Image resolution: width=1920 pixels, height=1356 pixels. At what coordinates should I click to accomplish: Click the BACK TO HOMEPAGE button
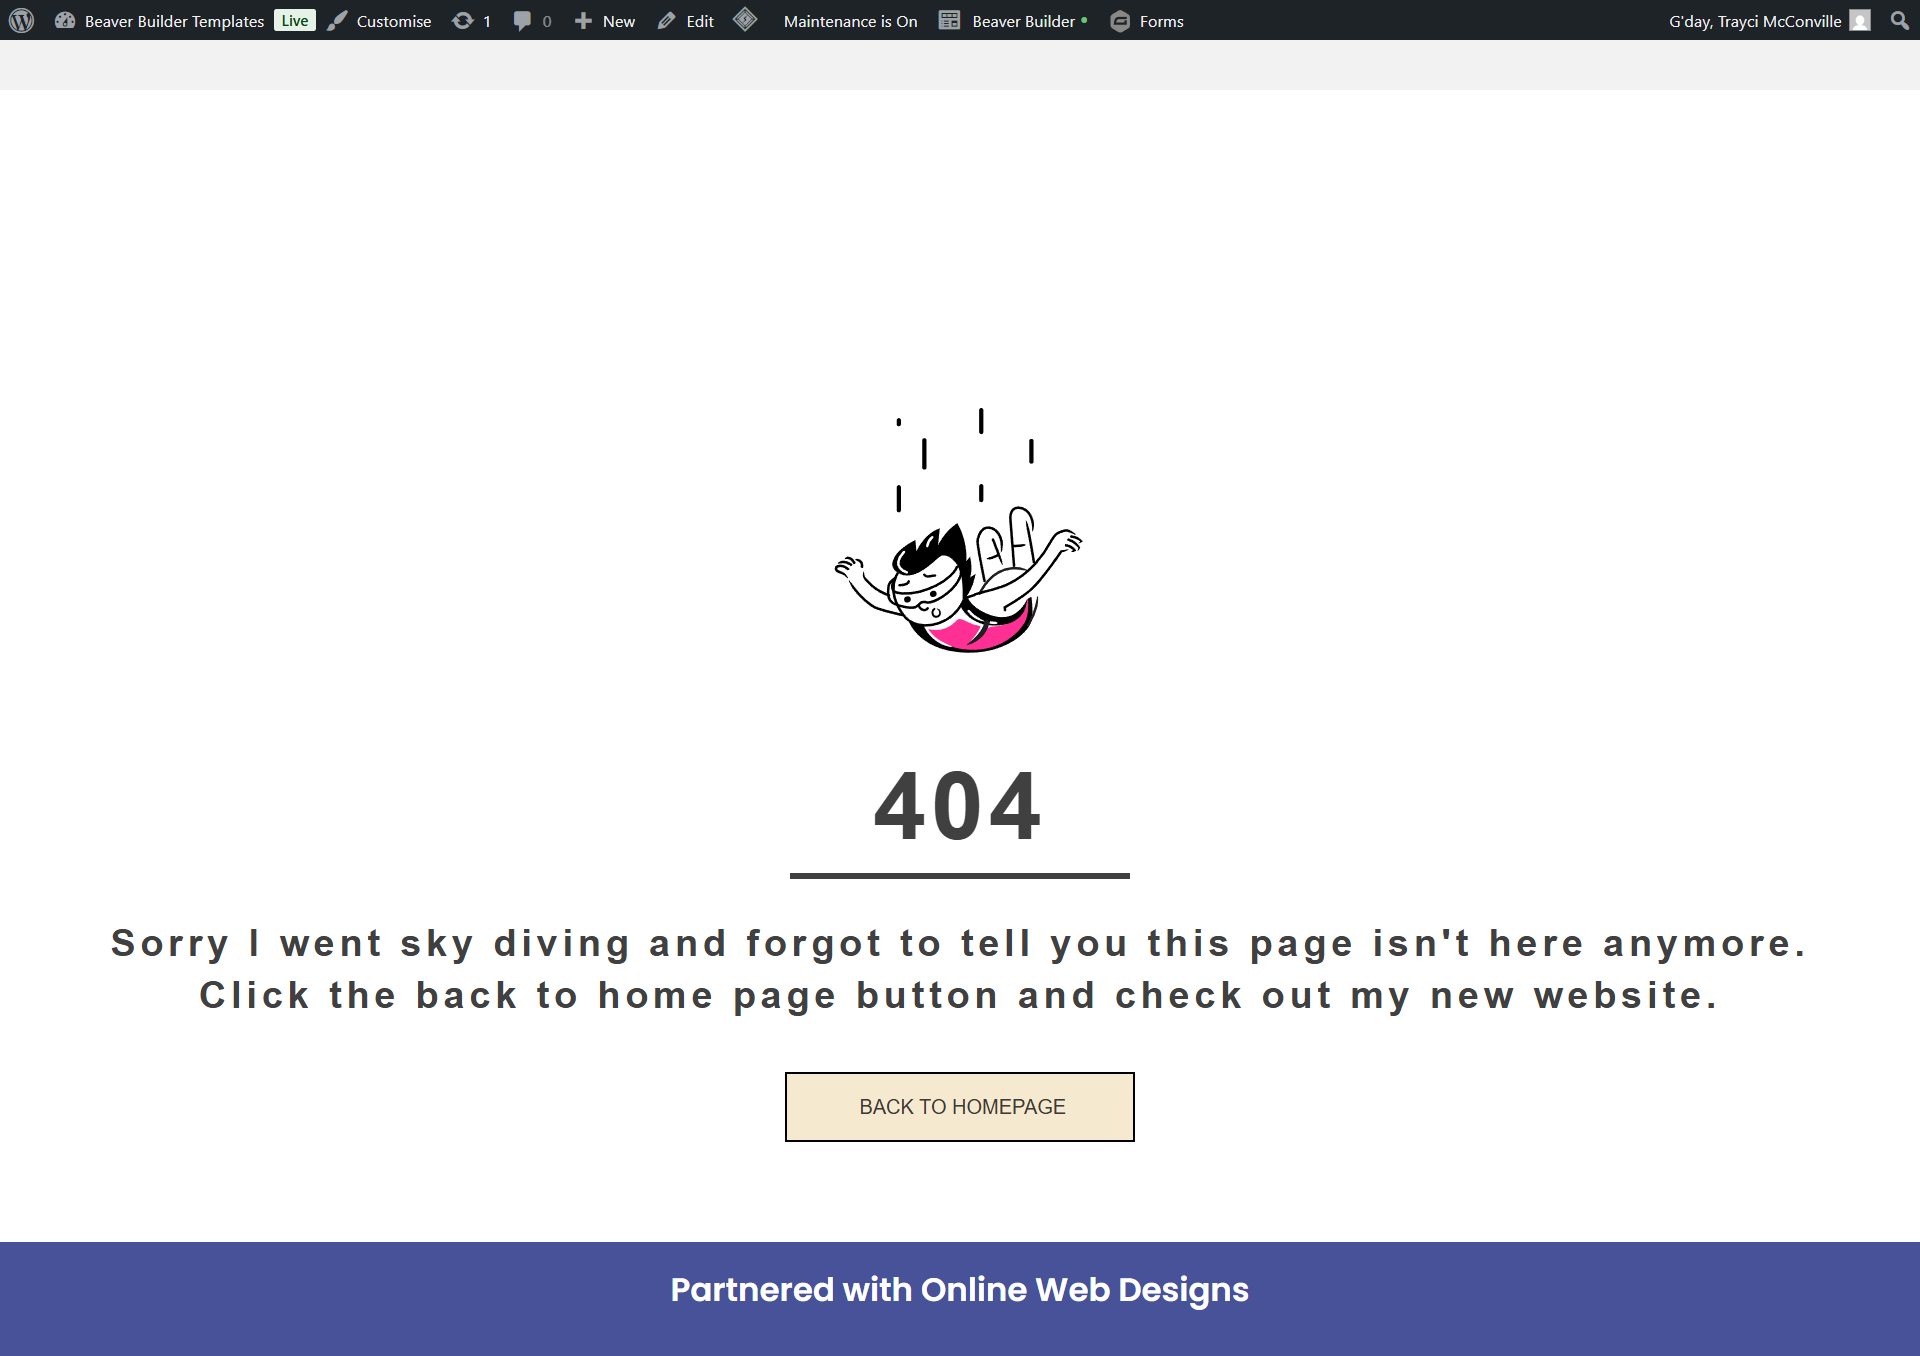click(x=960, y=1107)
